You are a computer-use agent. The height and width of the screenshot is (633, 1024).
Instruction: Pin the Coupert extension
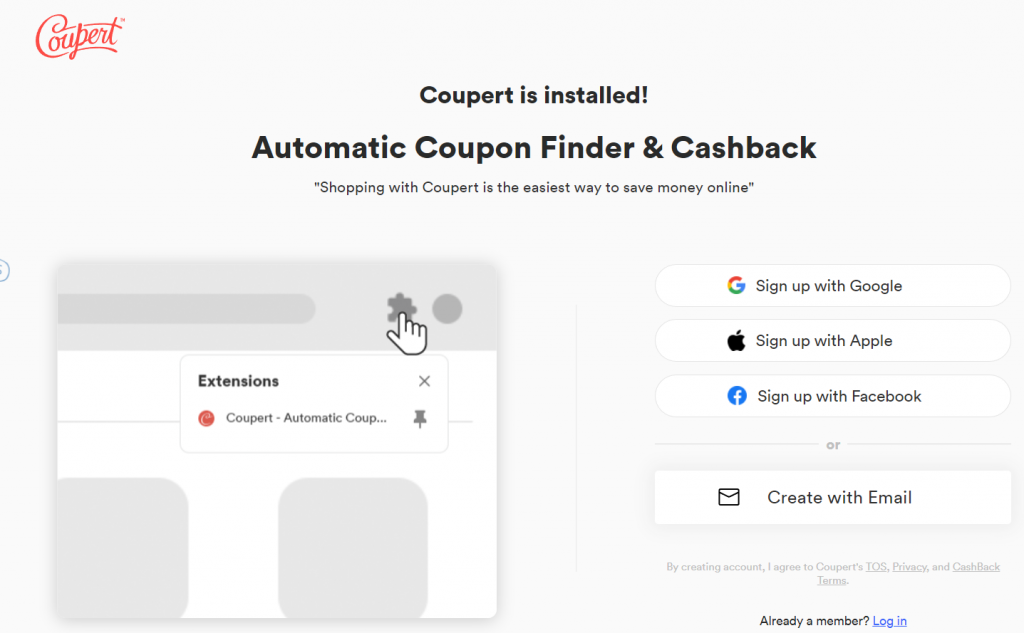coord(420,418)
